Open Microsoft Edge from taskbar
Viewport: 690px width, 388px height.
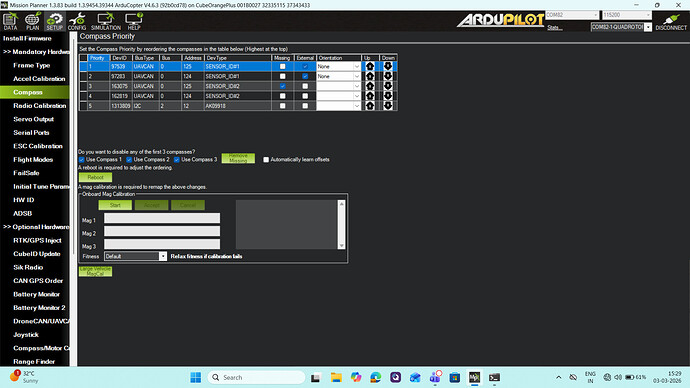click(375, 377)
